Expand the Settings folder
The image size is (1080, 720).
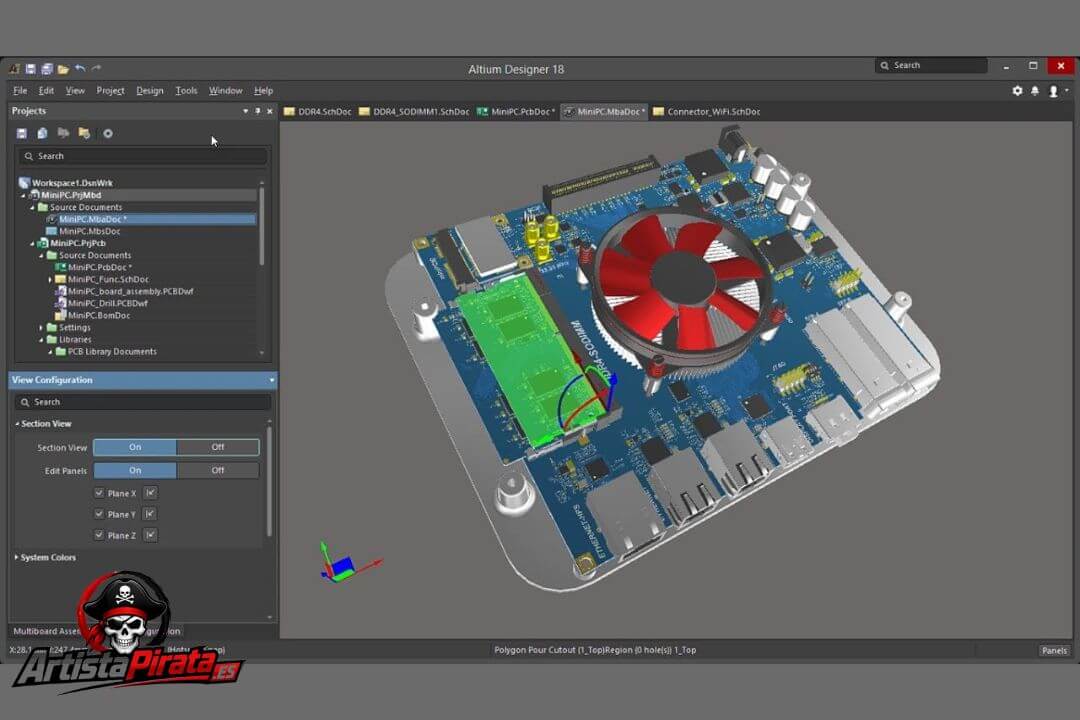[41, 328]
